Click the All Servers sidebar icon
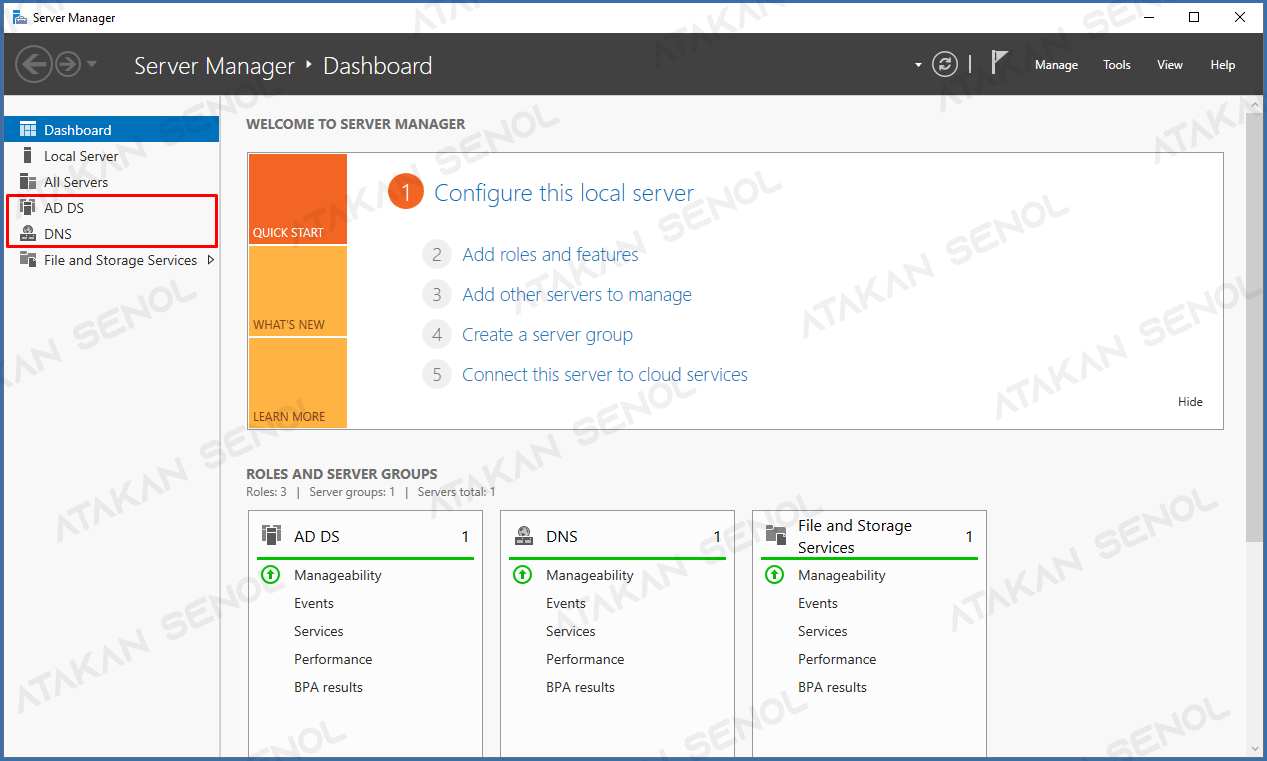Screen dimensions: 1267x761 point(28,182)
